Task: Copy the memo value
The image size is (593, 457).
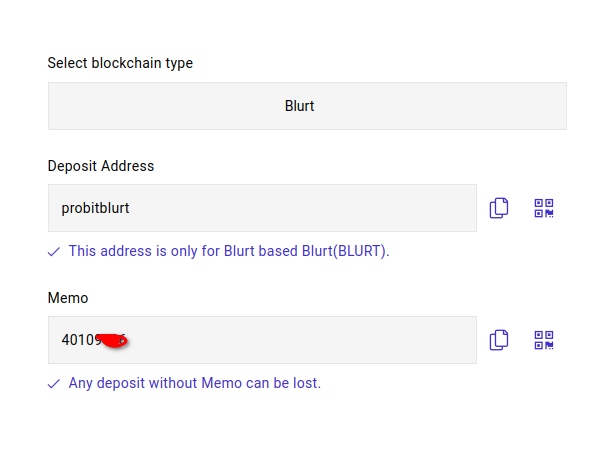Action: click(499, 340)
